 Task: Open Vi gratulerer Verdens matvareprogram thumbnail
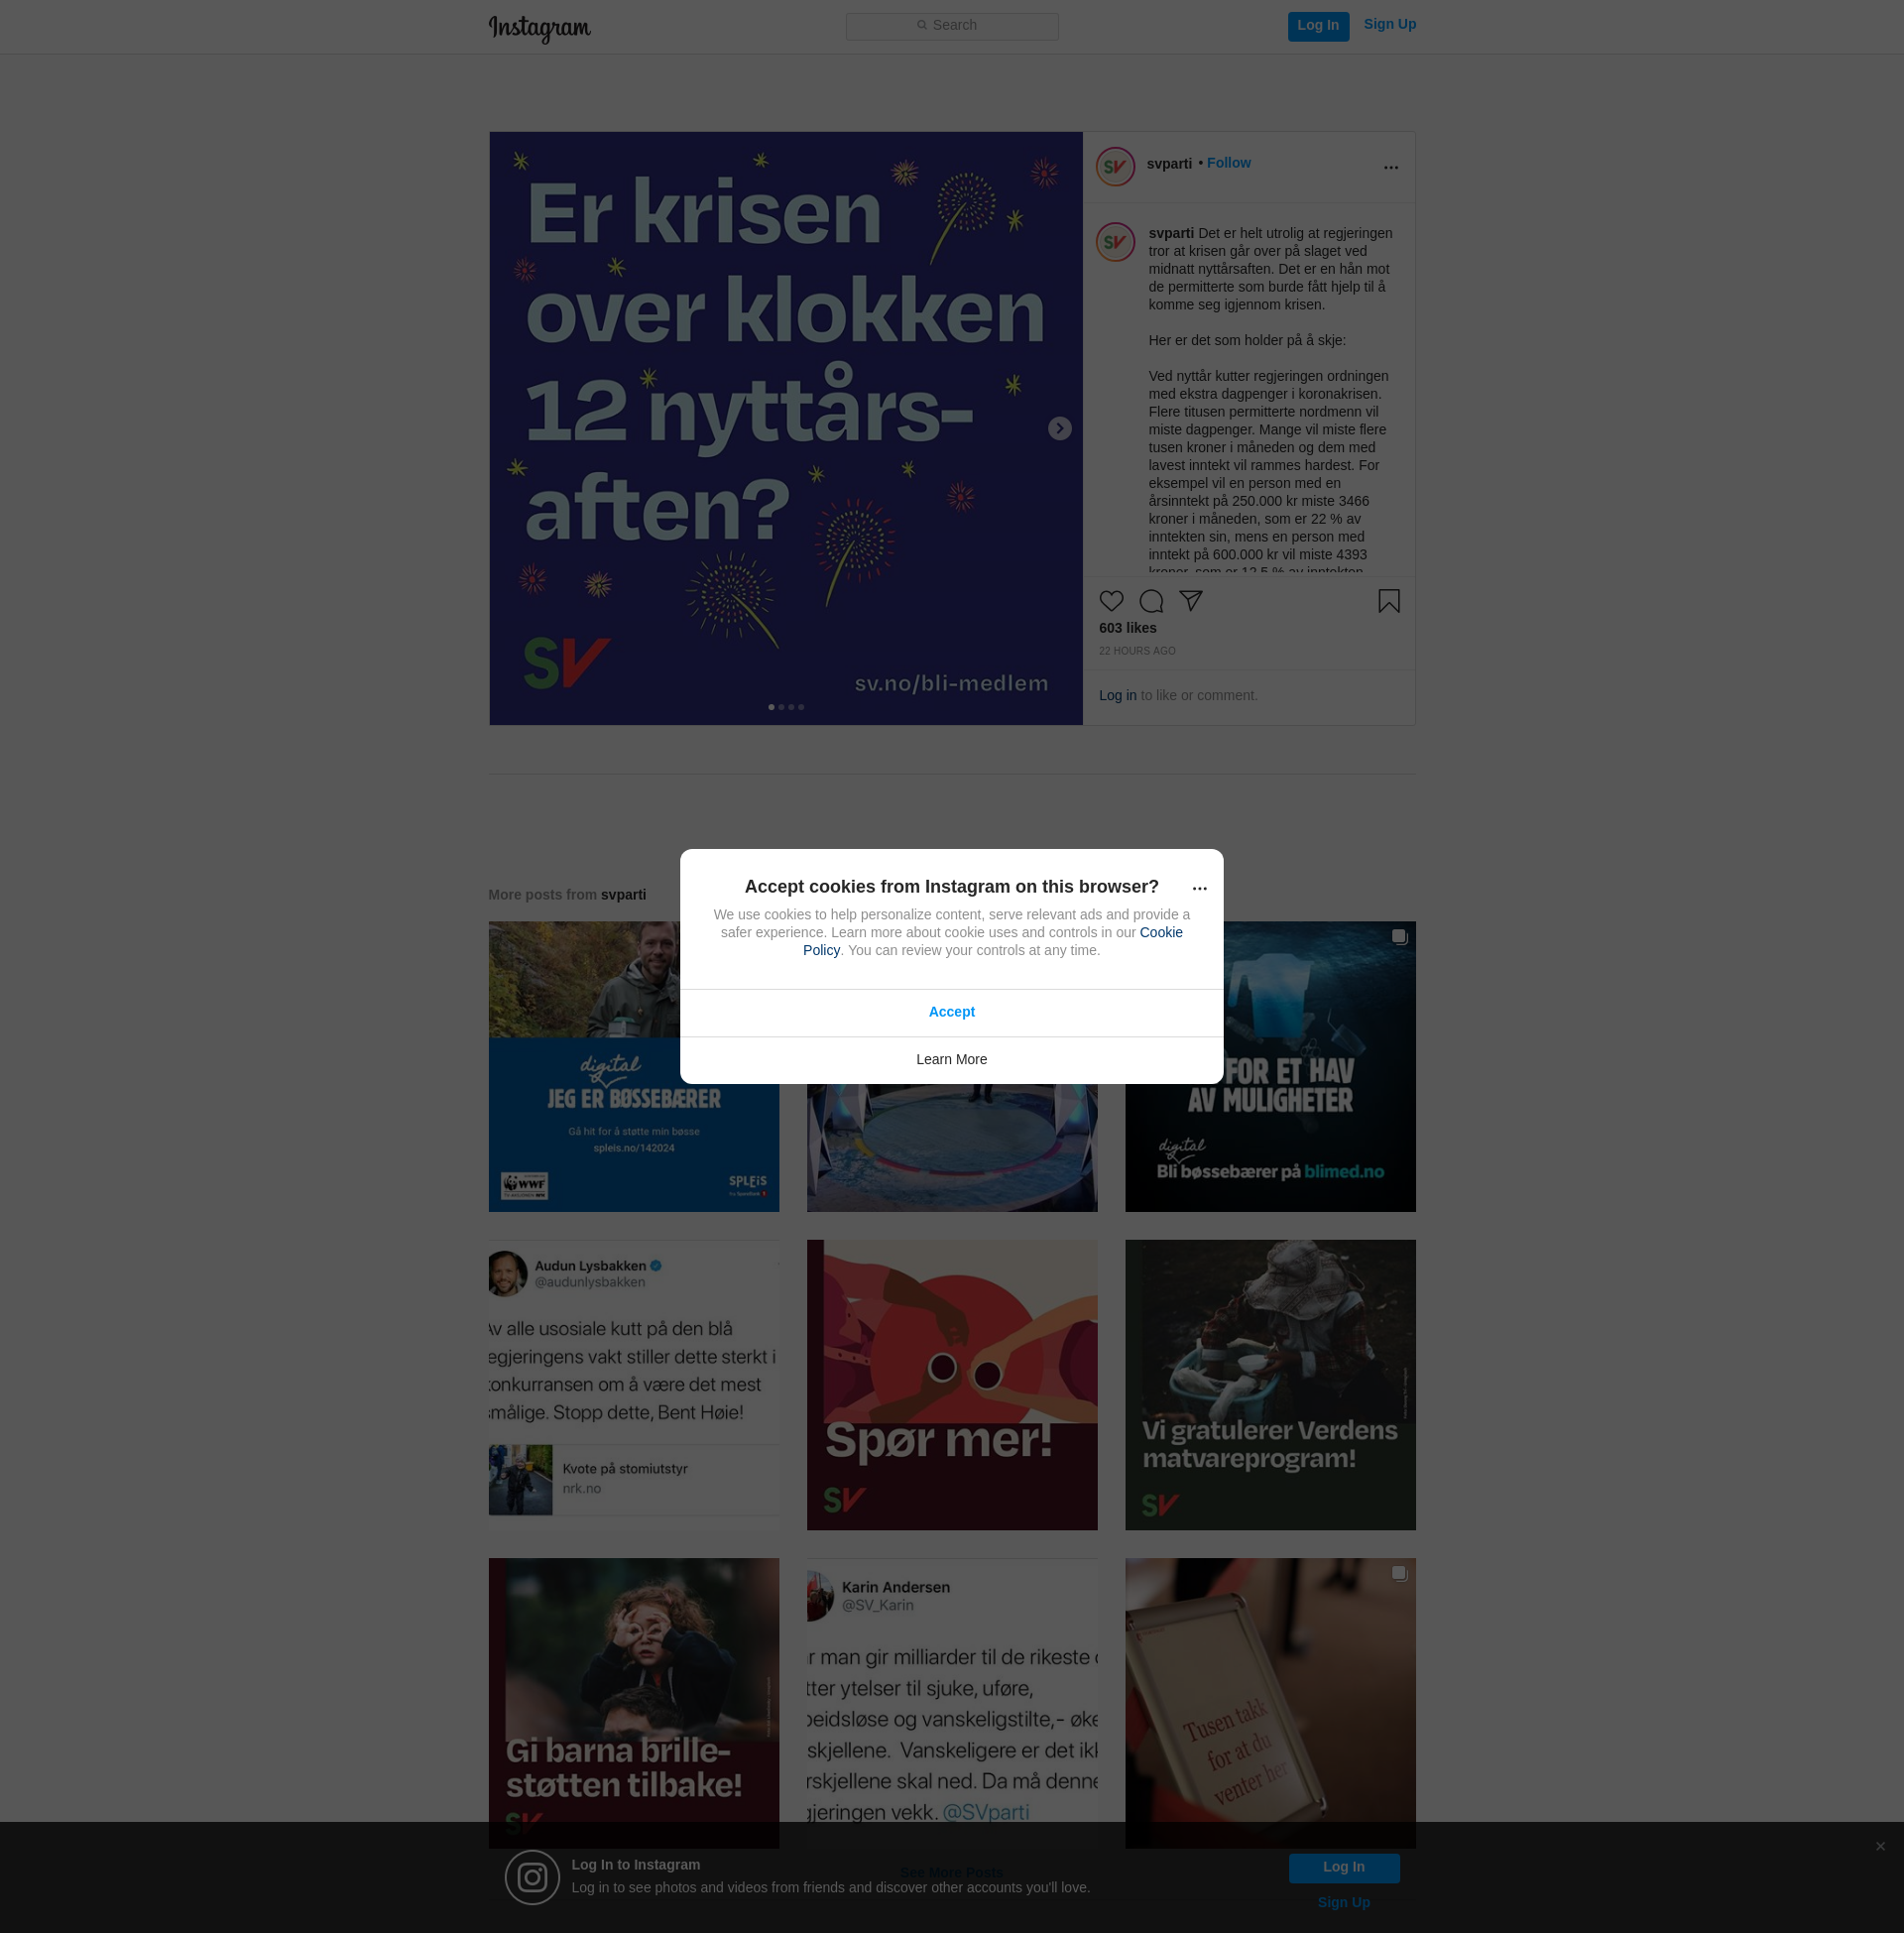(x=1270, y=1385)
